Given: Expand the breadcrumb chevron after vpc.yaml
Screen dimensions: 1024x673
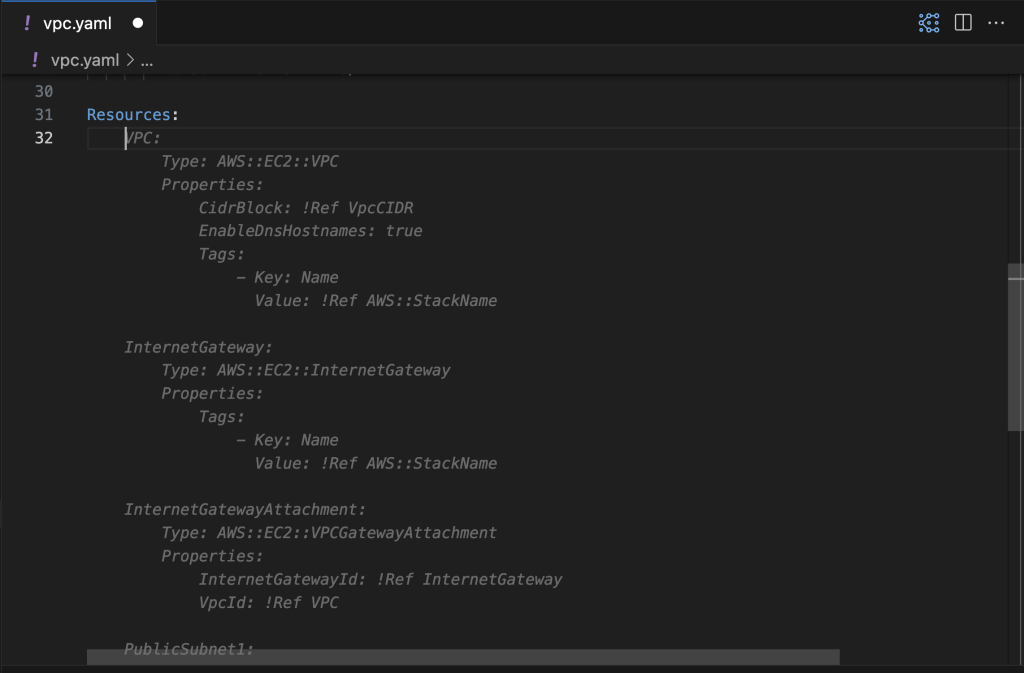Looking at the screenshot, I should tap(130, 60).
